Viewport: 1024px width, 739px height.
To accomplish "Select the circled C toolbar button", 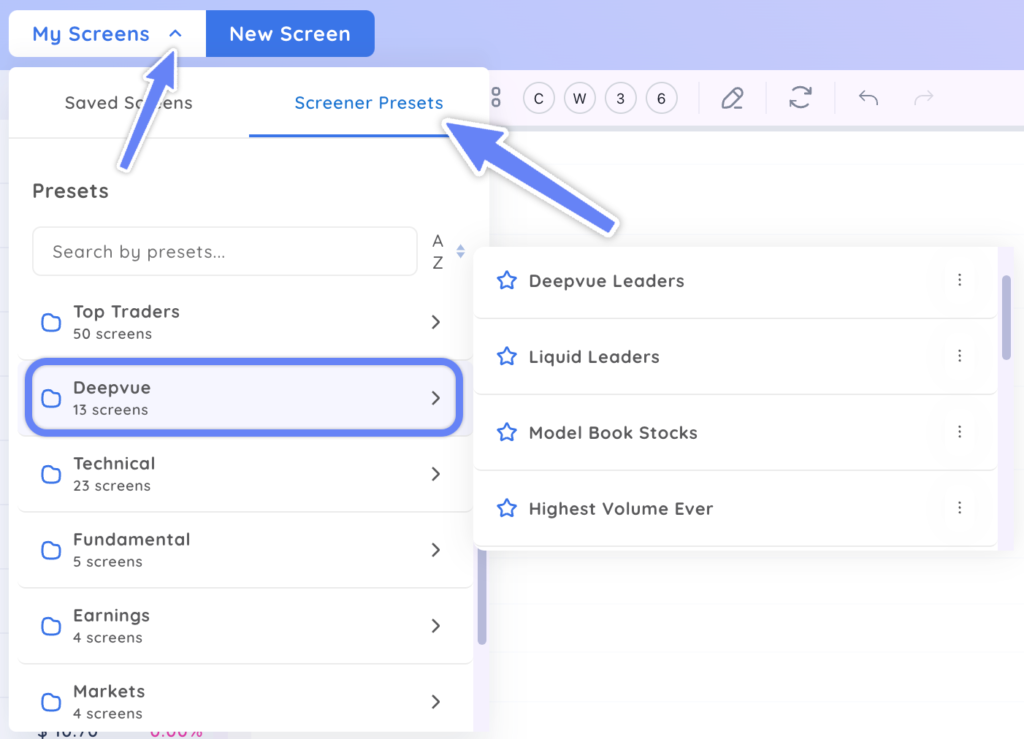I will pyautogui.click(x=539, y=98).
